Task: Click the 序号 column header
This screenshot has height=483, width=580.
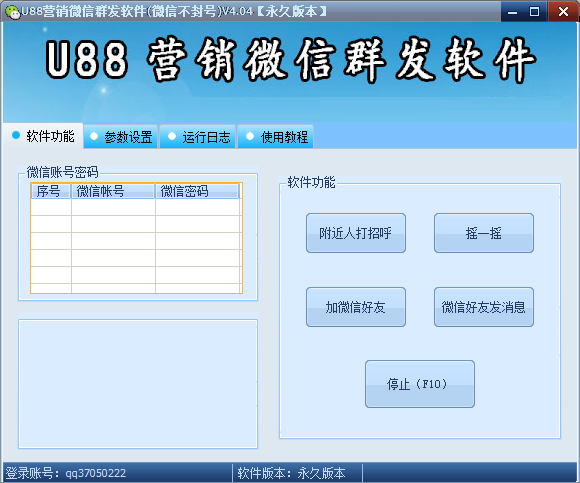Action: point(51,191)
